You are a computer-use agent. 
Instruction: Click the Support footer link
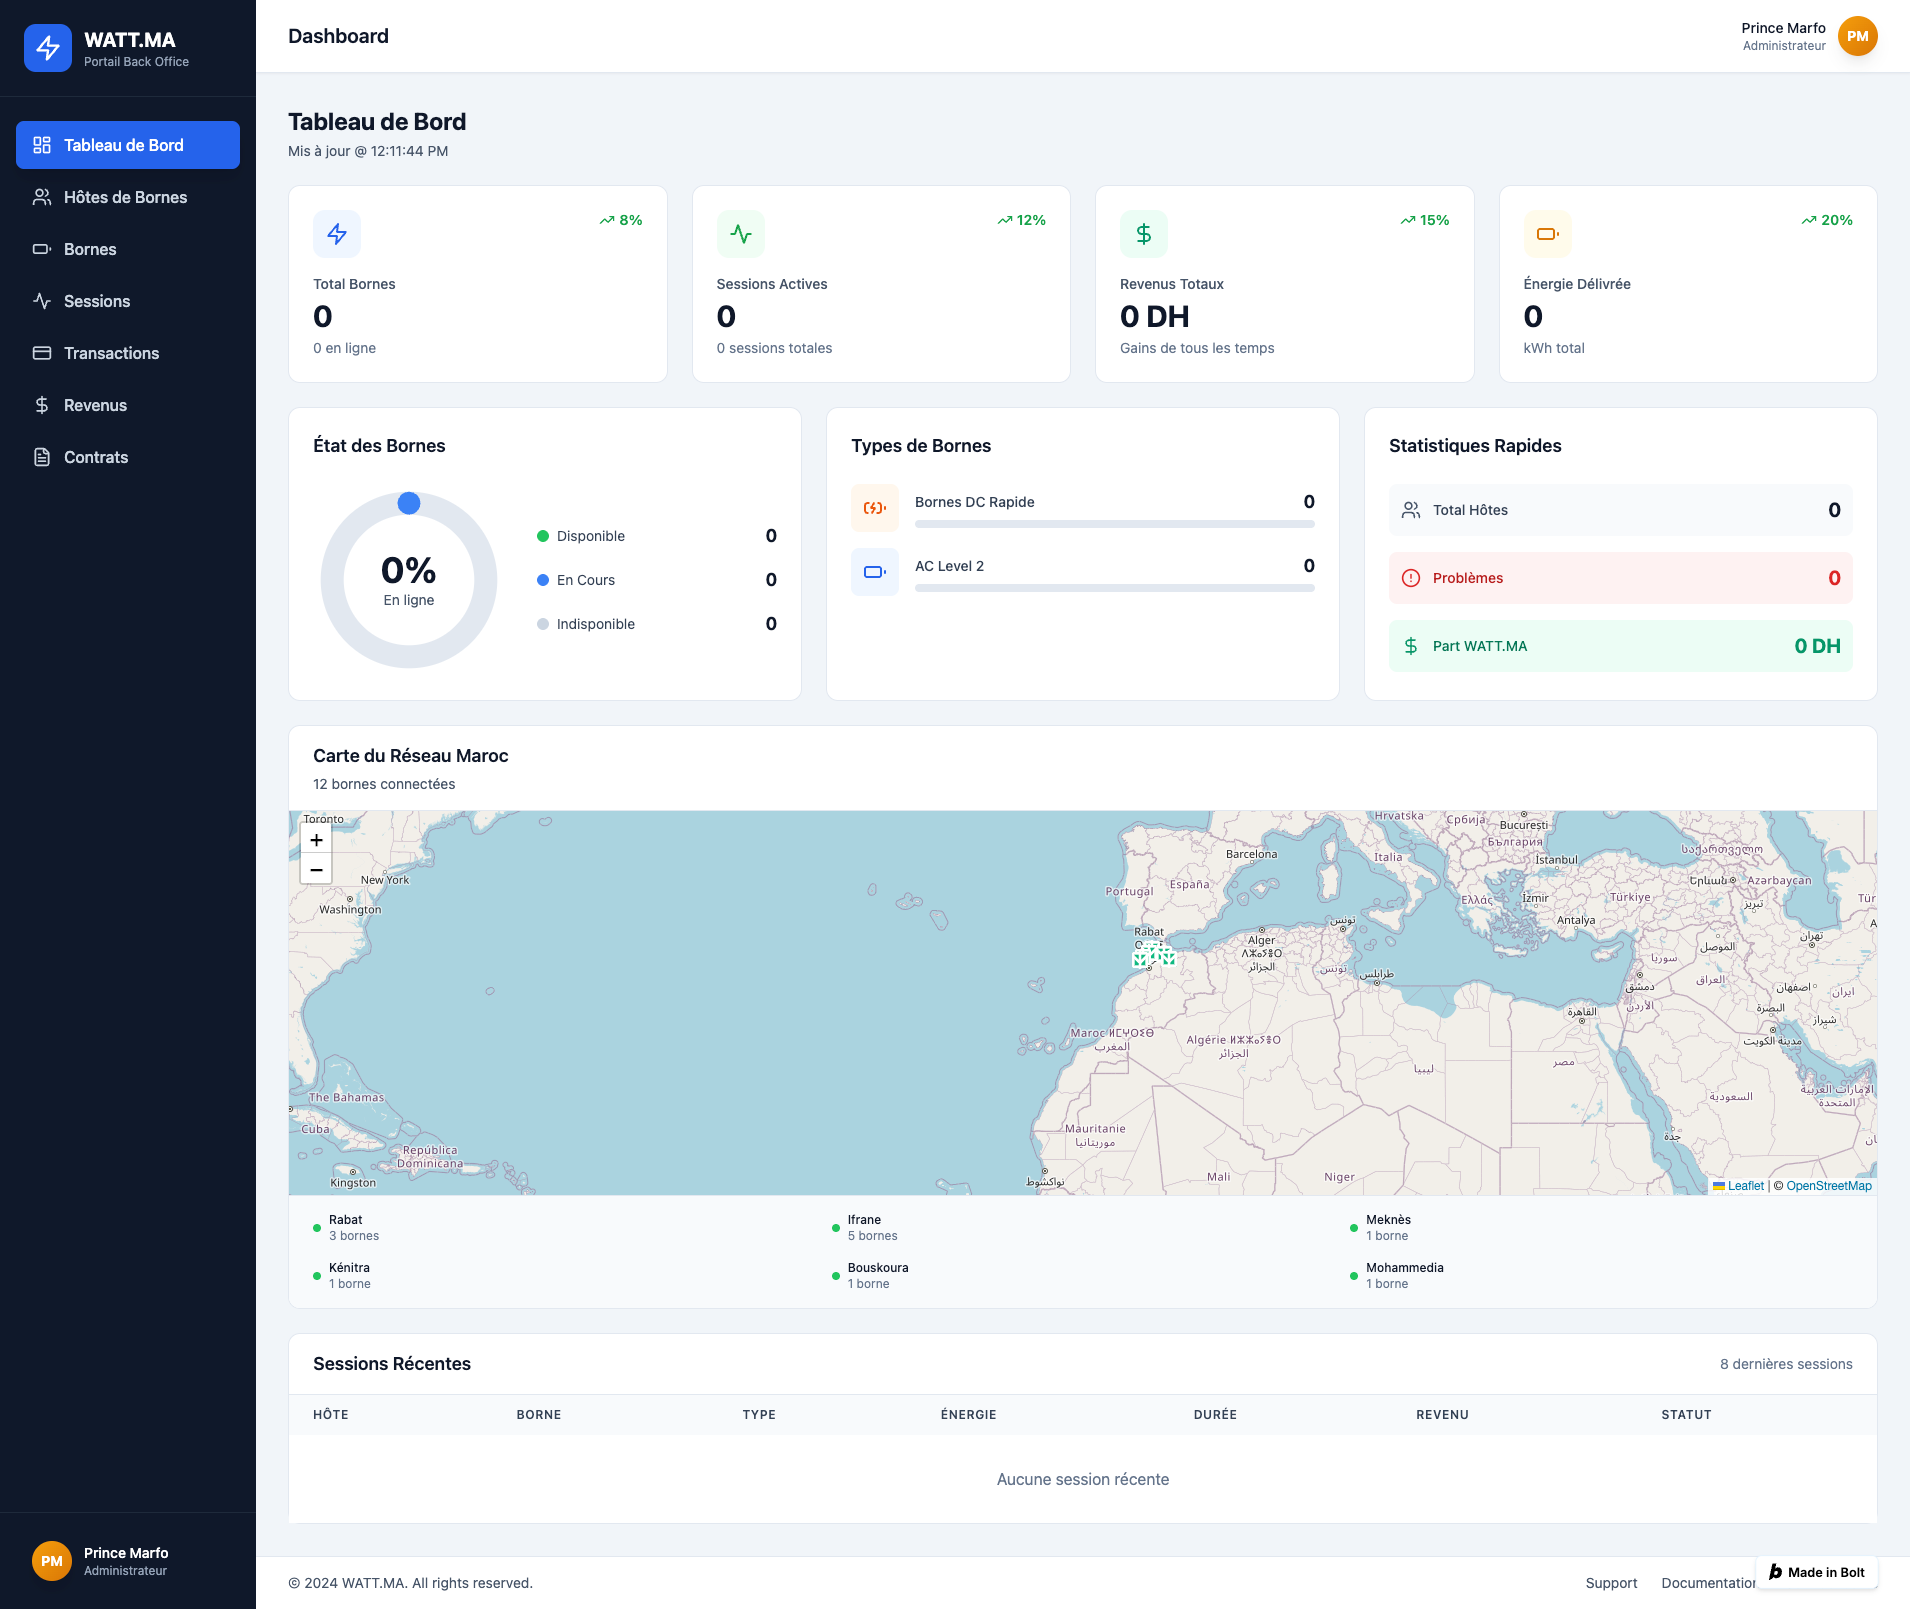(1611, 1583)
